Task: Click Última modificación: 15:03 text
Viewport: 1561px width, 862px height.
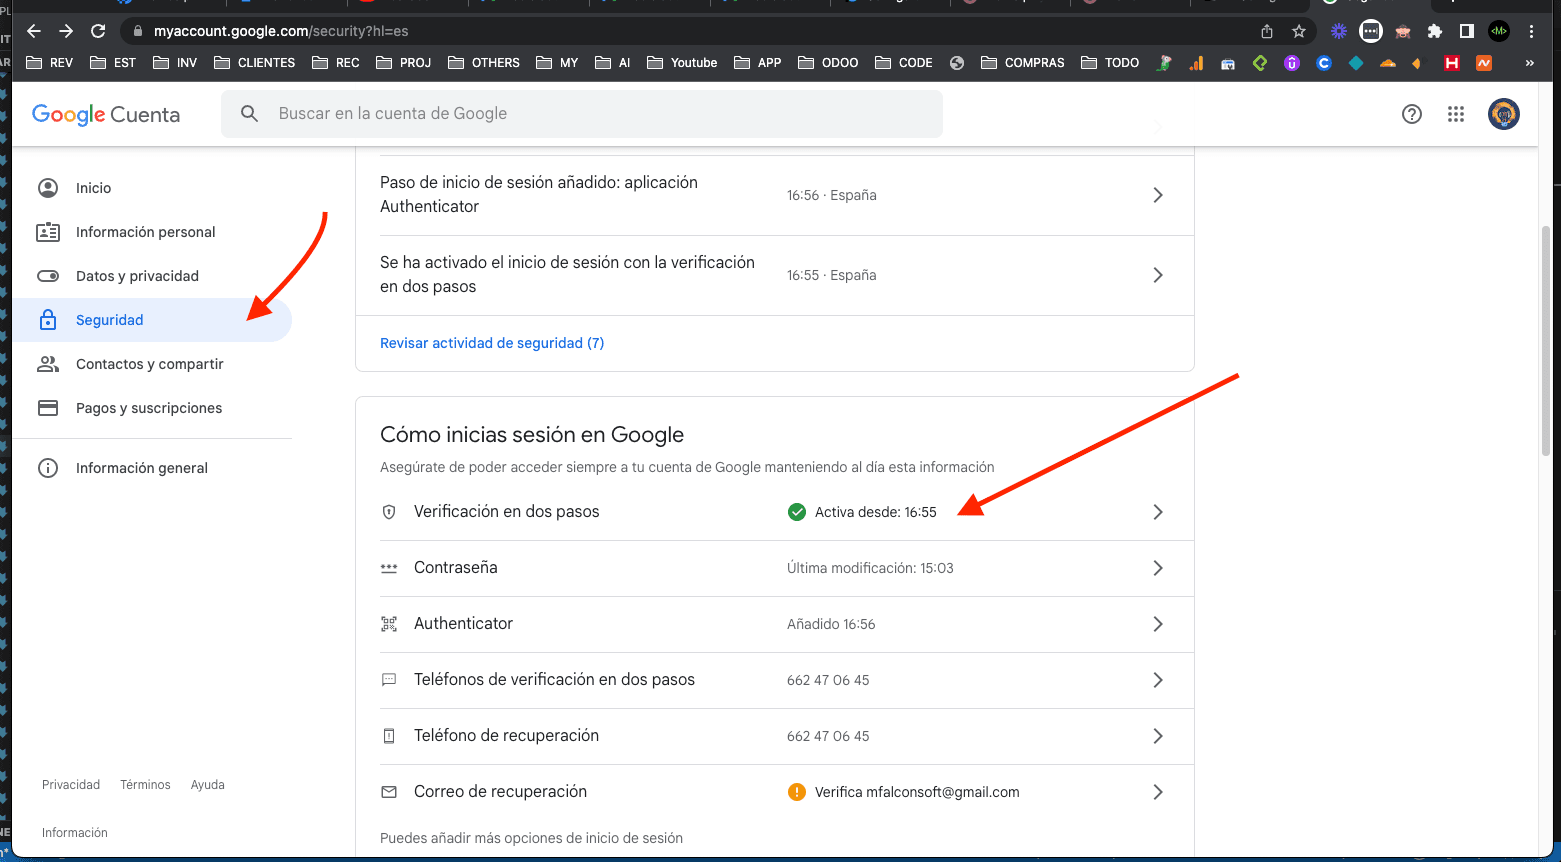Action: point(870,568)
